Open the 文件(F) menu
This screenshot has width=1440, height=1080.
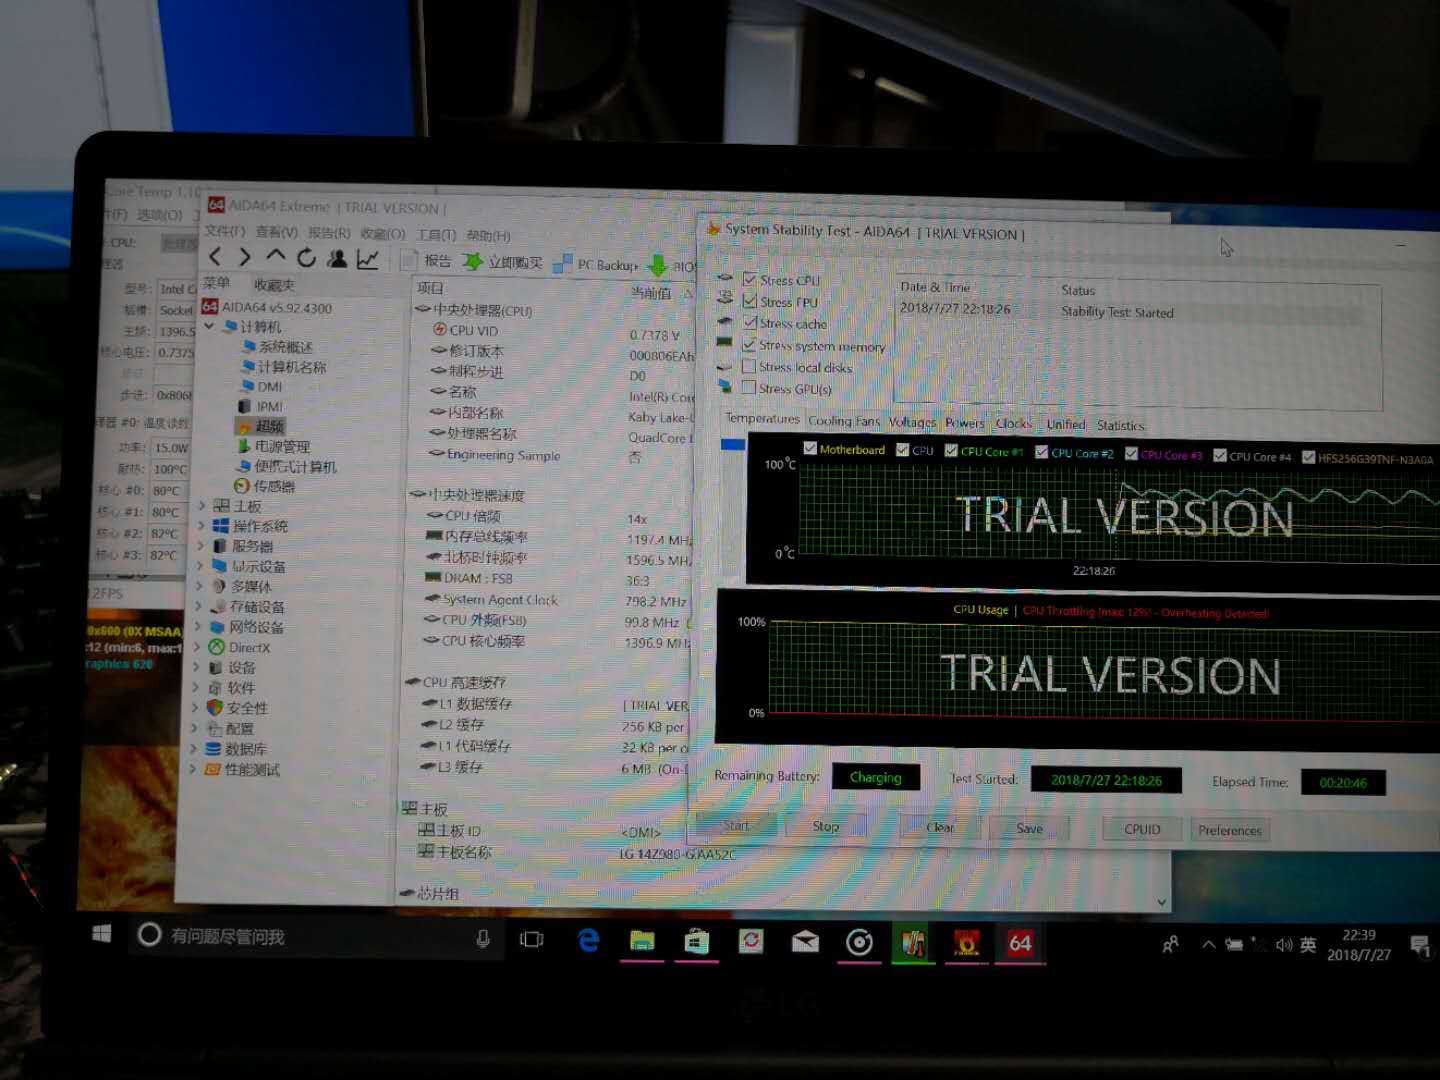[x=224, y=231]
